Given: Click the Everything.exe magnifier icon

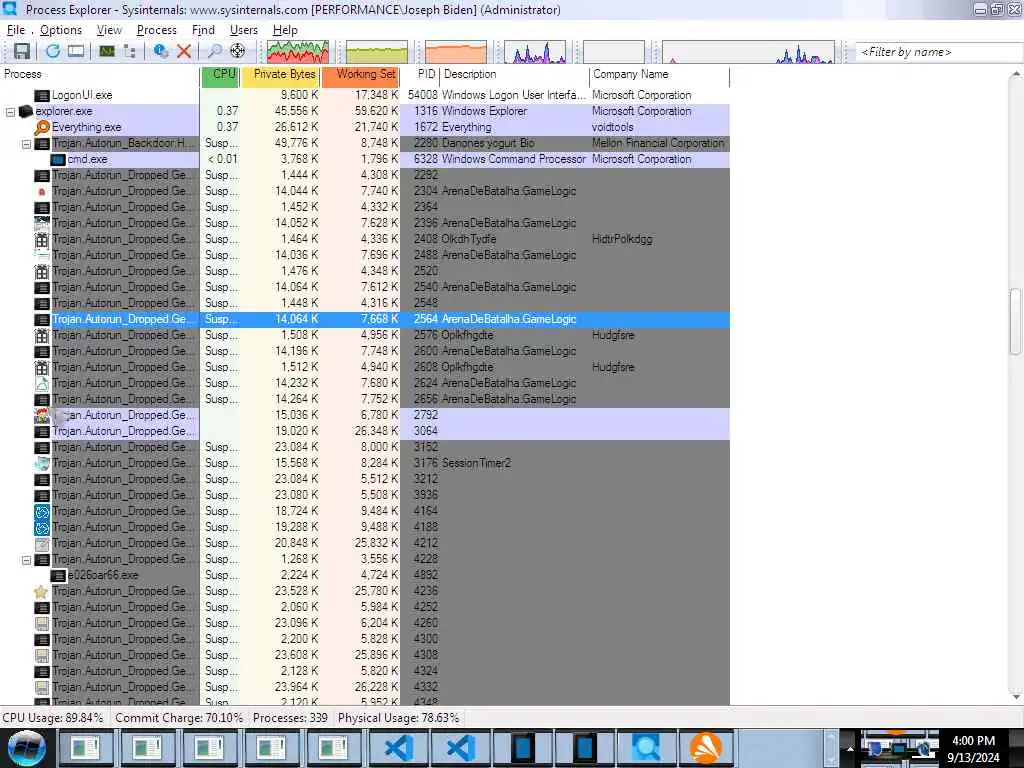Looking at the screenshot, I should (42, 127).
